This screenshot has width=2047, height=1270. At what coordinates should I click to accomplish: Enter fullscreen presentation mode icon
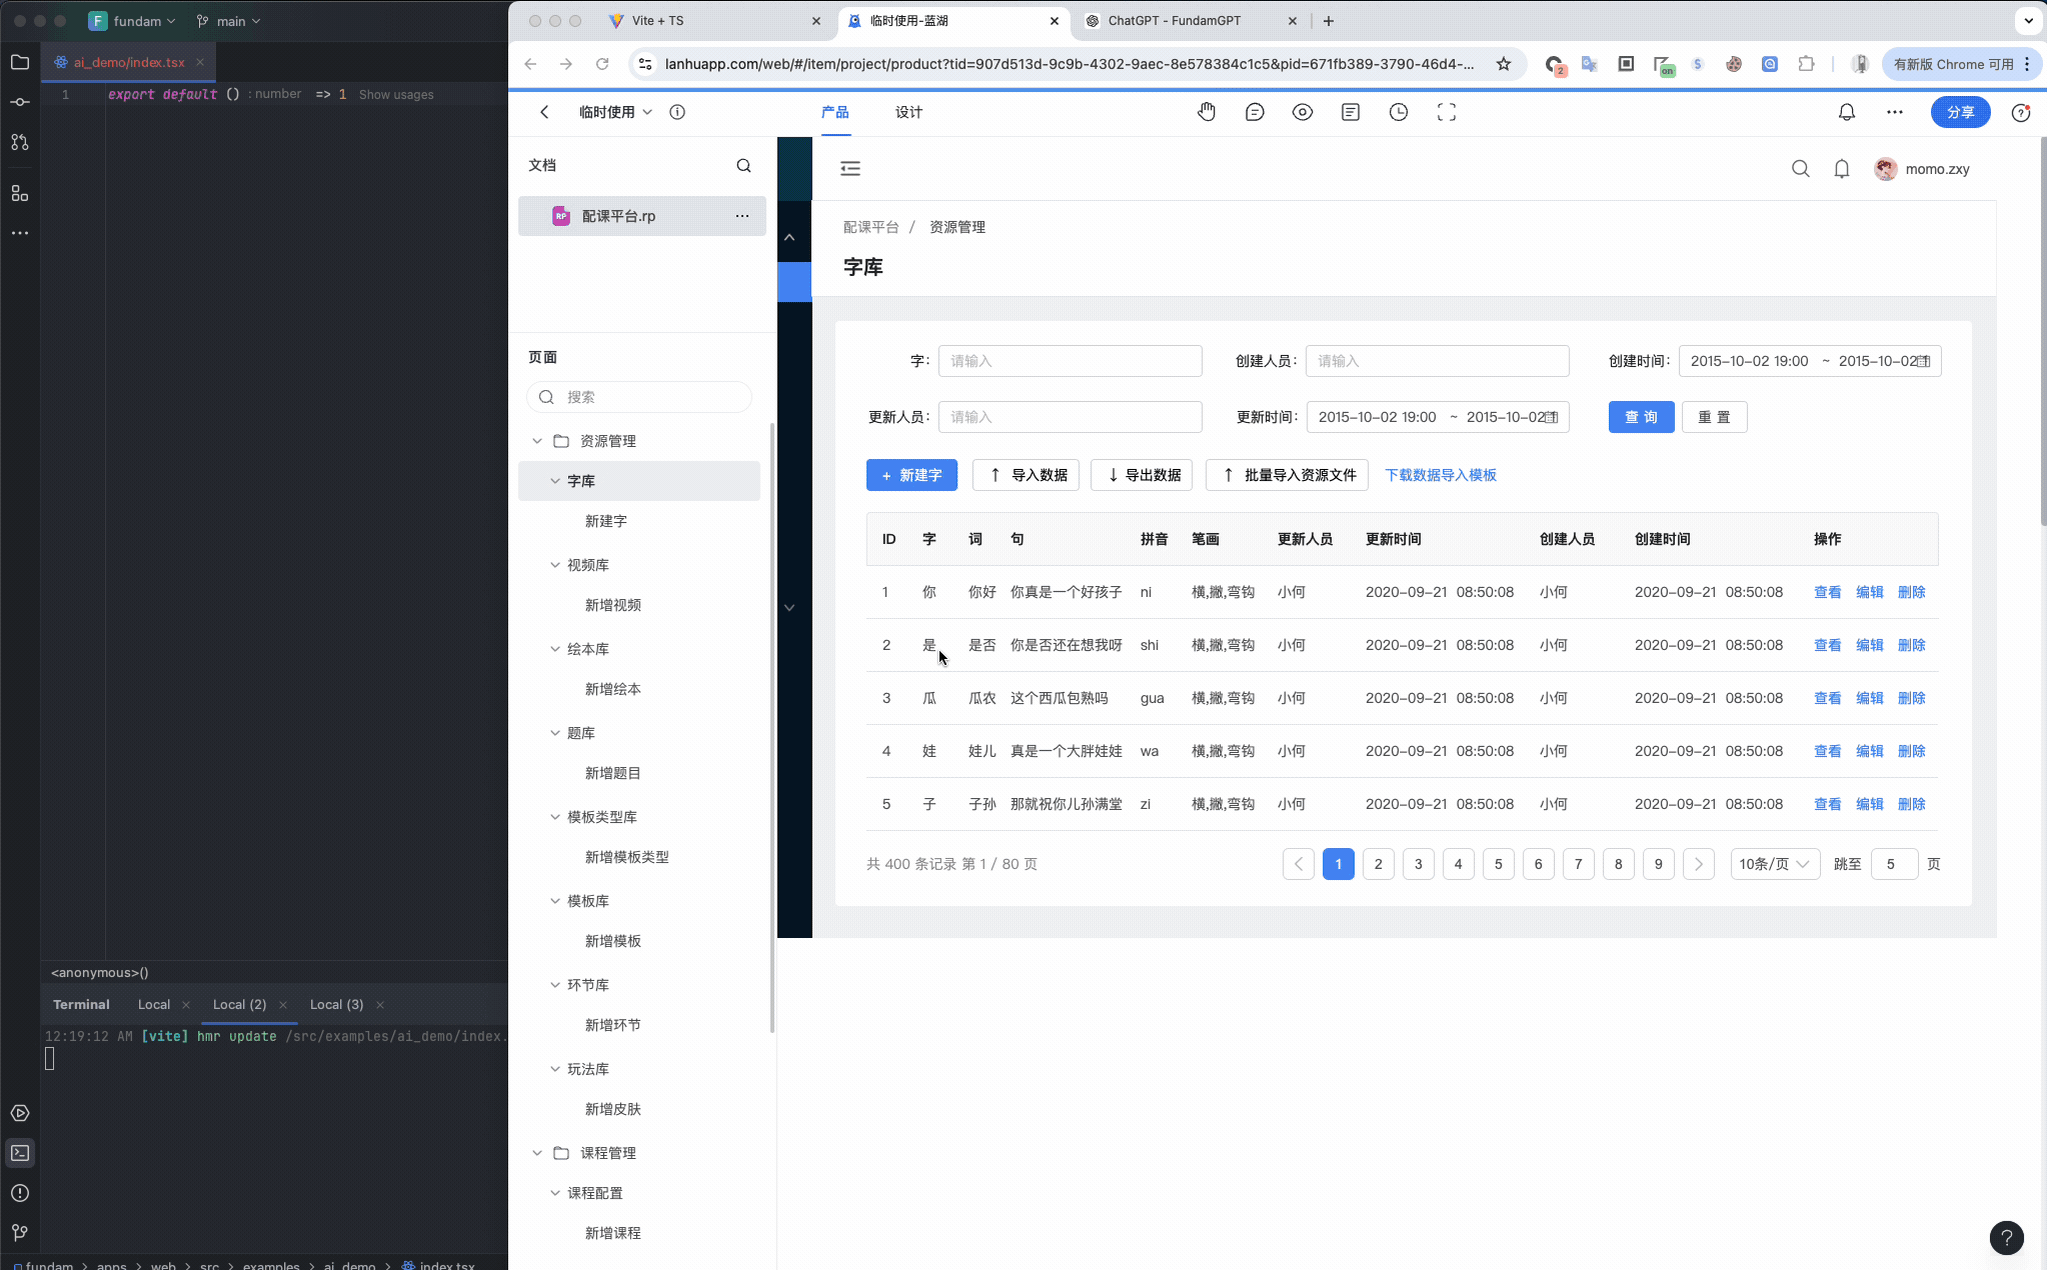pos(1446,112)
